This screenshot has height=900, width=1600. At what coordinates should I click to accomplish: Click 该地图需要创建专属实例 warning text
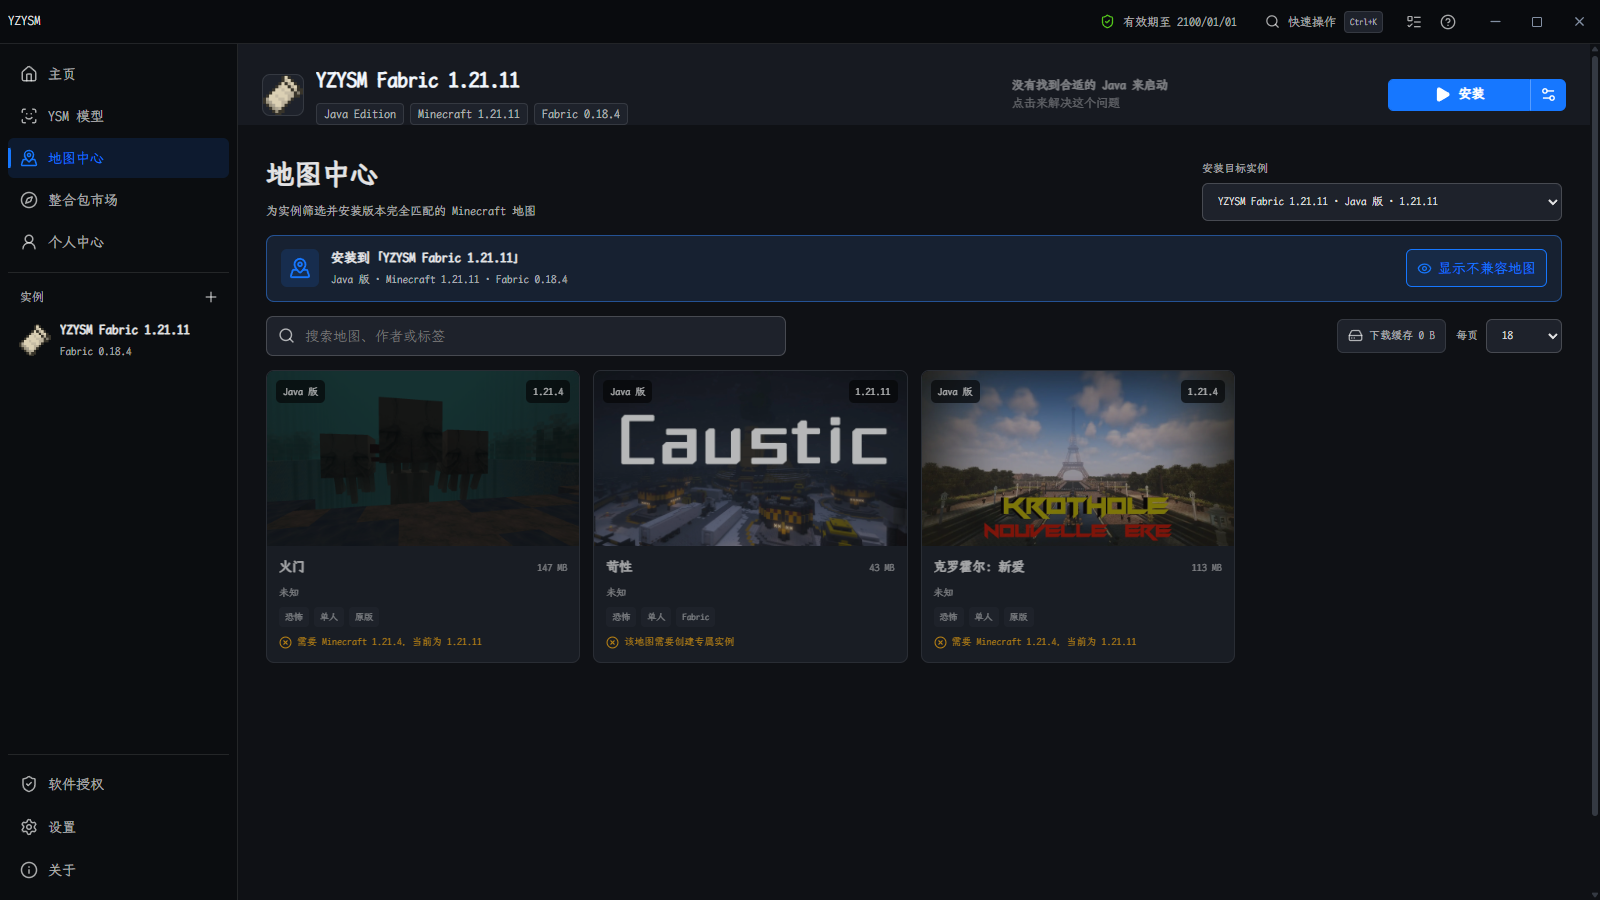tap(679, 642)
